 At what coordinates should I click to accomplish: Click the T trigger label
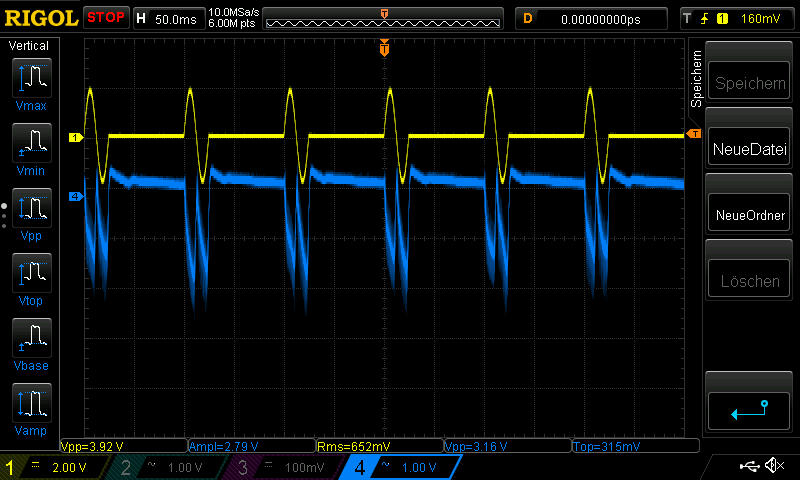pyautogui.click(x=687, y=19)
